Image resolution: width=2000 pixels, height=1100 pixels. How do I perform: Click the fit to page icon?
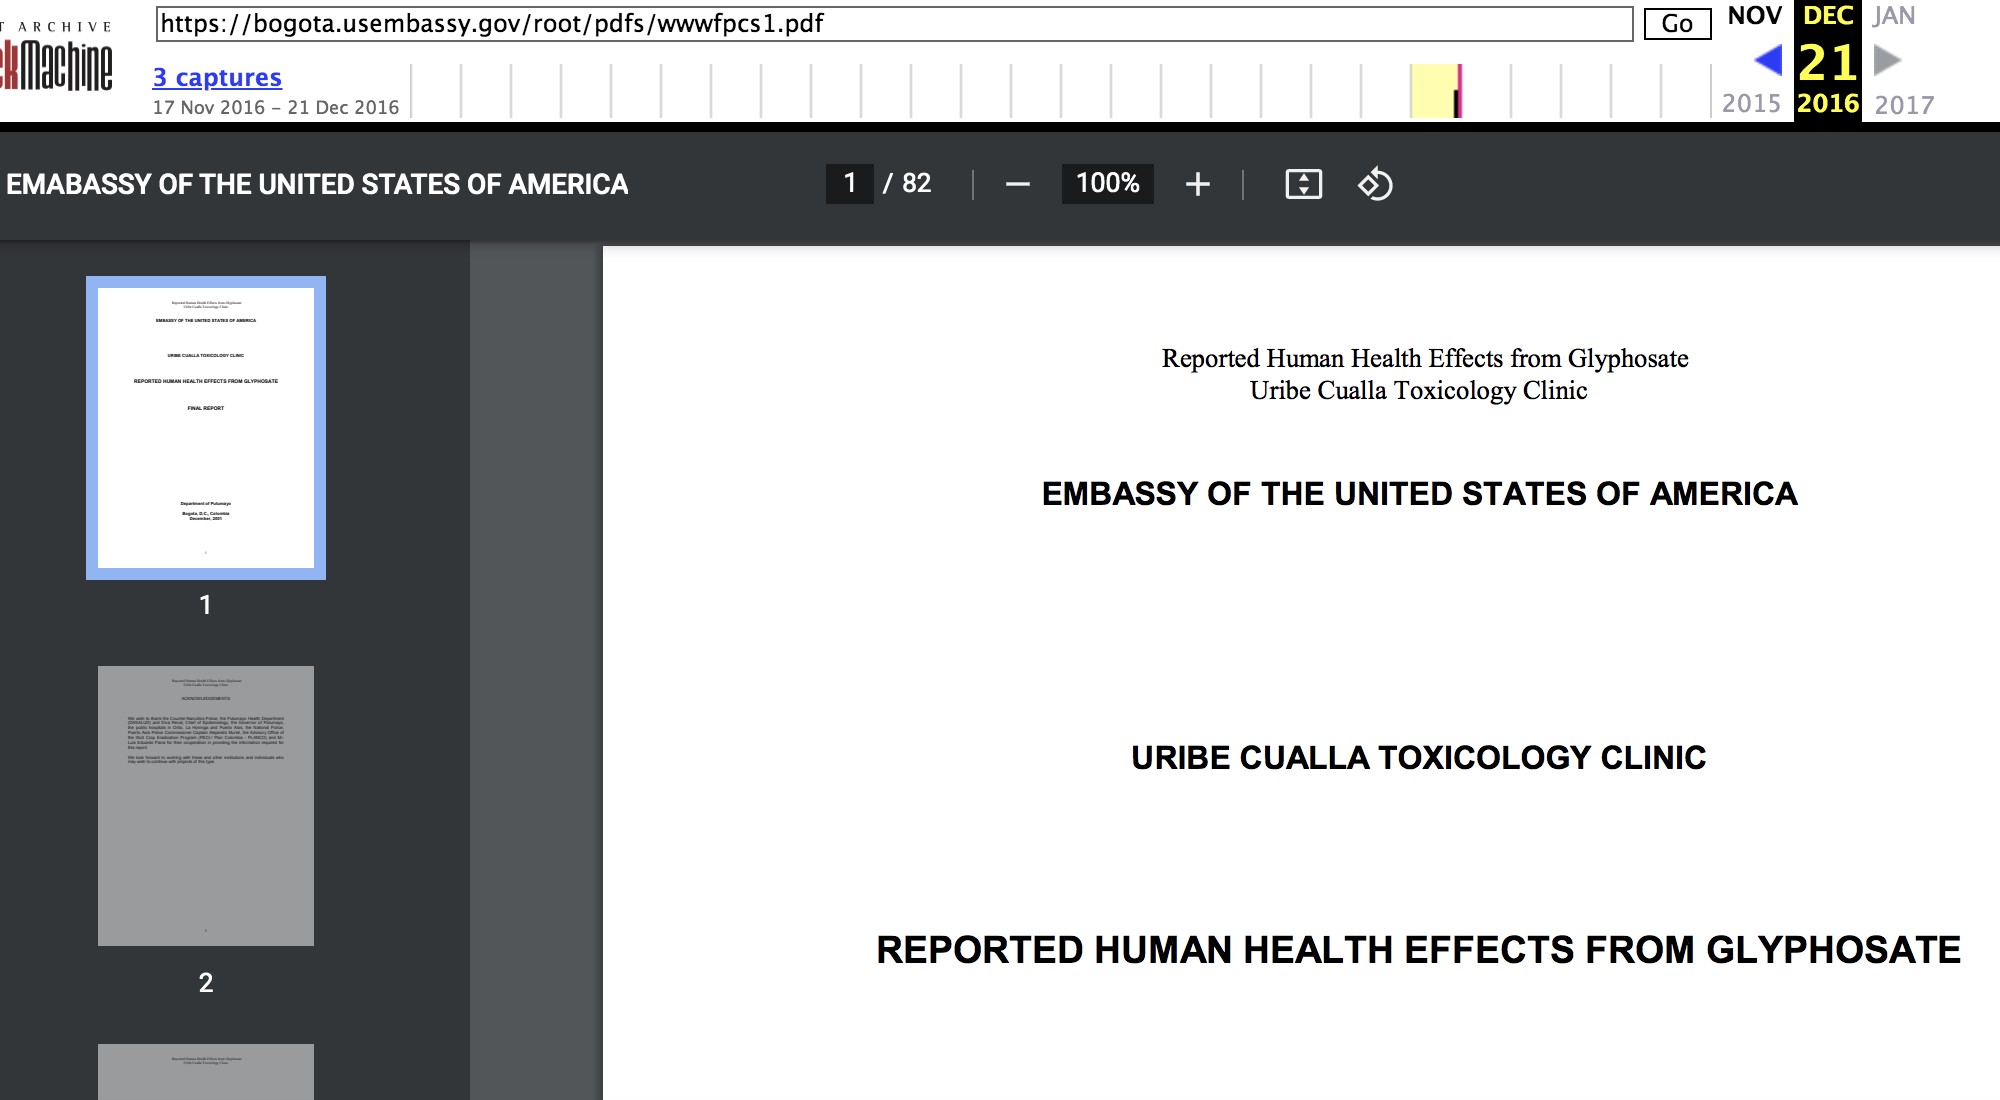[x=1303, y=184]
